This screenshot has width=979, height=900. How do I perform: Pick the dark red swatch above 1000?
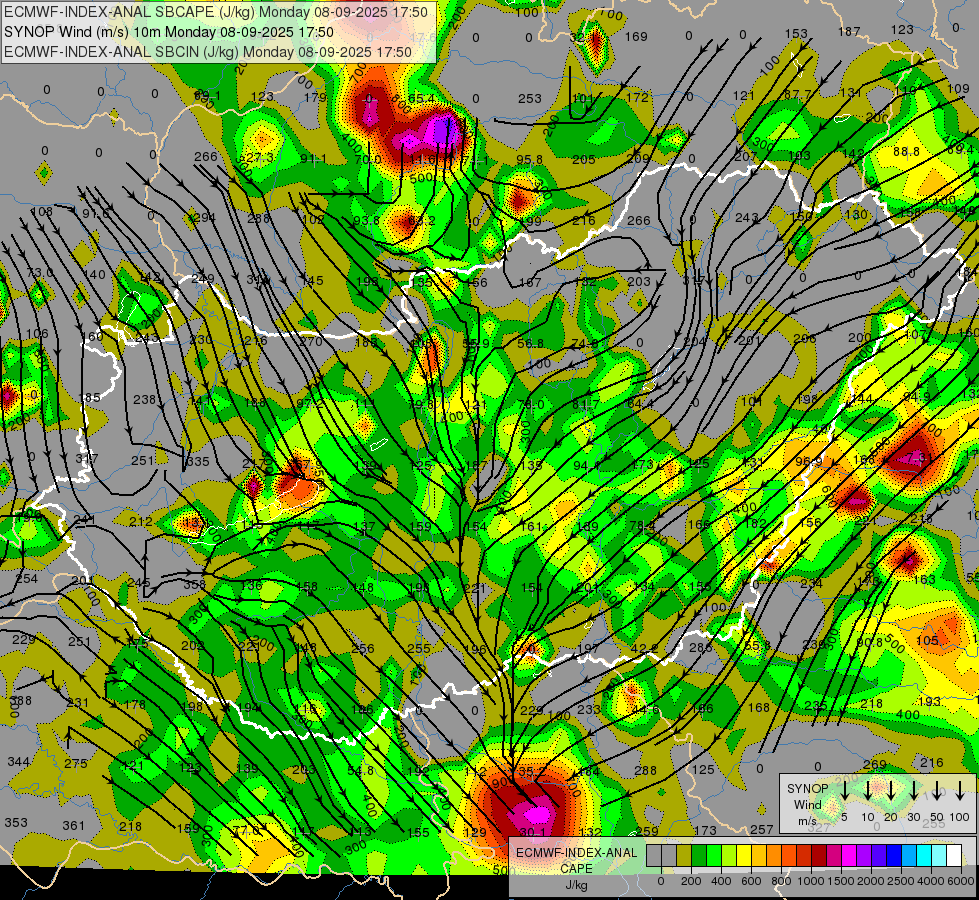point(819,856)
